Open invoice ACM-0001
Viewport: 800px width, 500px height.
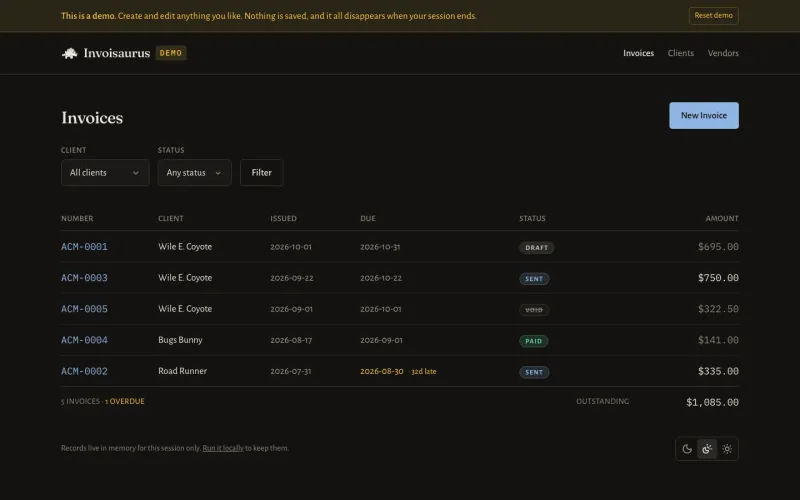[x=84, y=247]
